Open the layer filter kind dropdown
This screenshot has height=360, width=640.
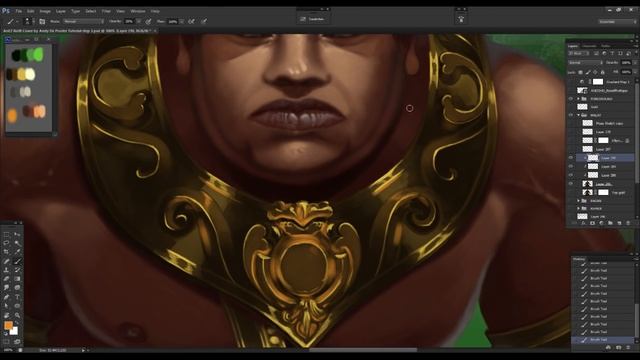[578, 53]
